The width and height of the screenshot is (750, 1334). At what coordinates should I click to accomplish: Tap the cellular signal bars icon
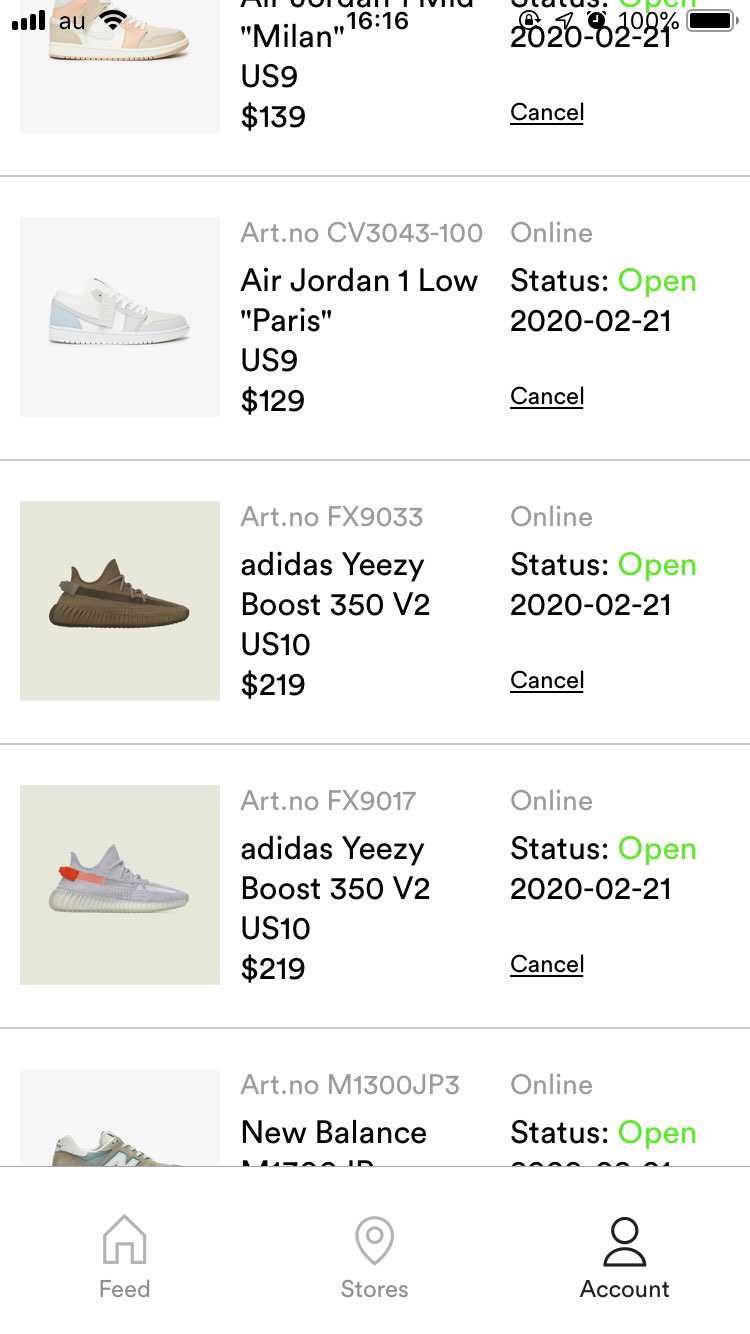[29, 20]
